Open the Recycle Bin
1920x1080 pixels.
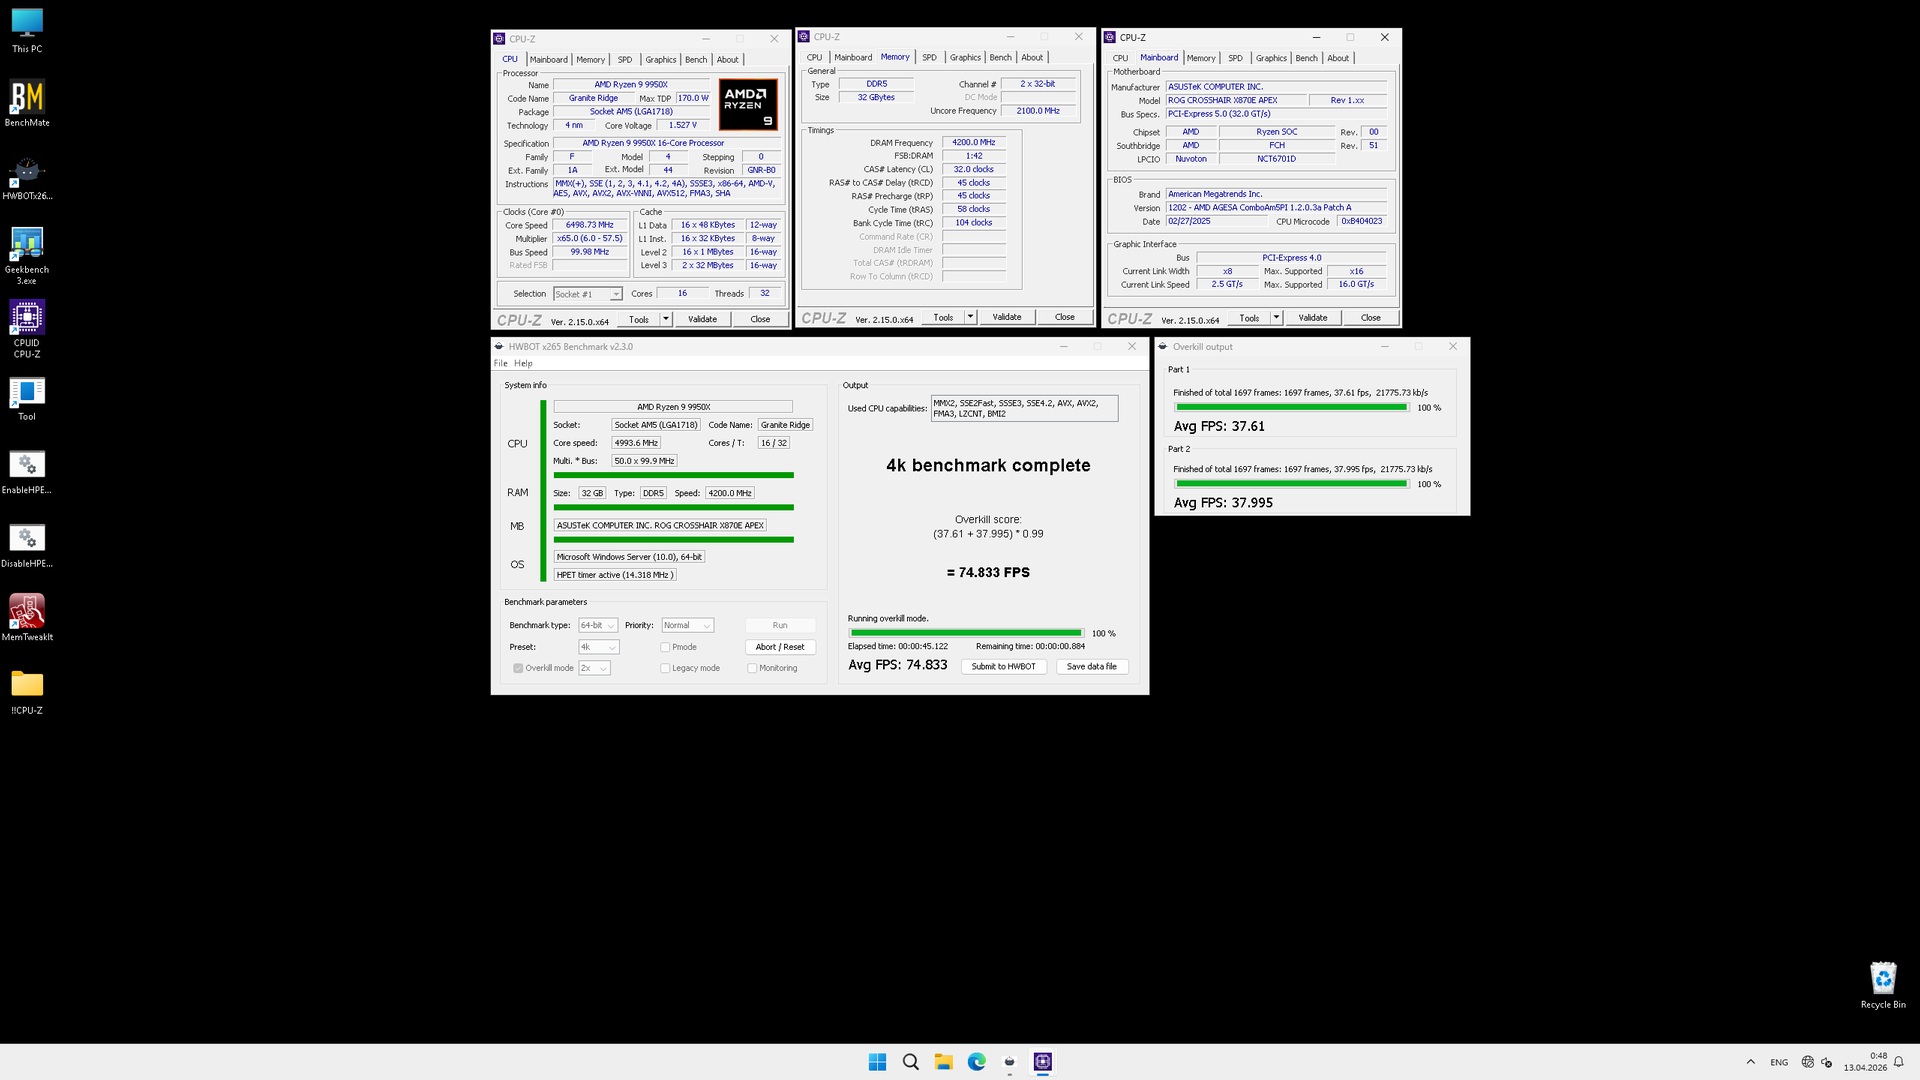click(x=1883, y=985)
